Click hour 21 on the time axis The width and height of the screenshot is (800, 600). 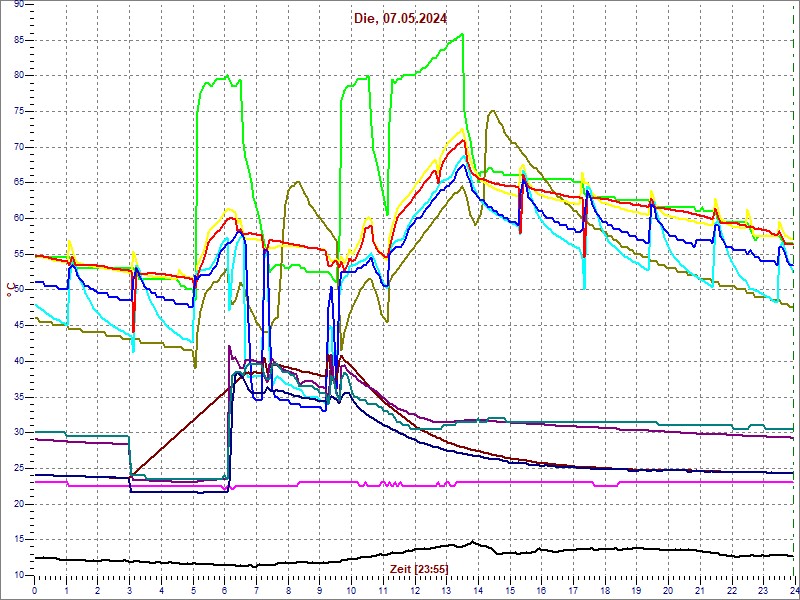[699, 590]
